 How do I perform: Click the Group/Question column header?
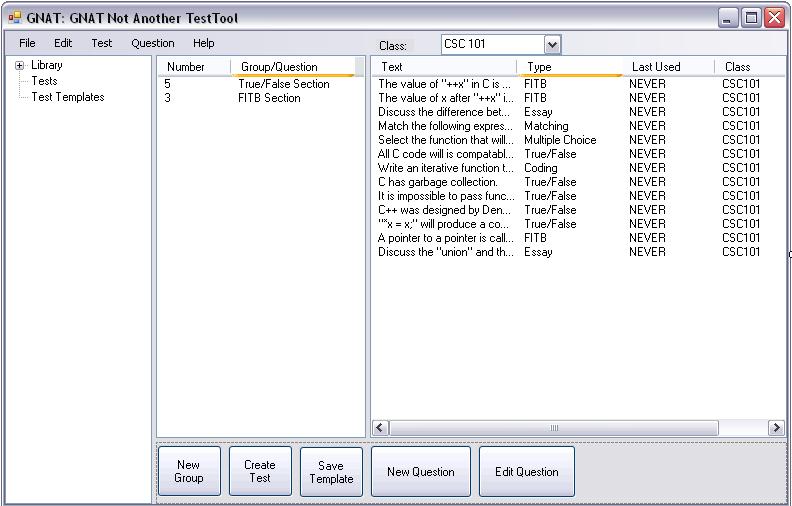coord(290,67)
